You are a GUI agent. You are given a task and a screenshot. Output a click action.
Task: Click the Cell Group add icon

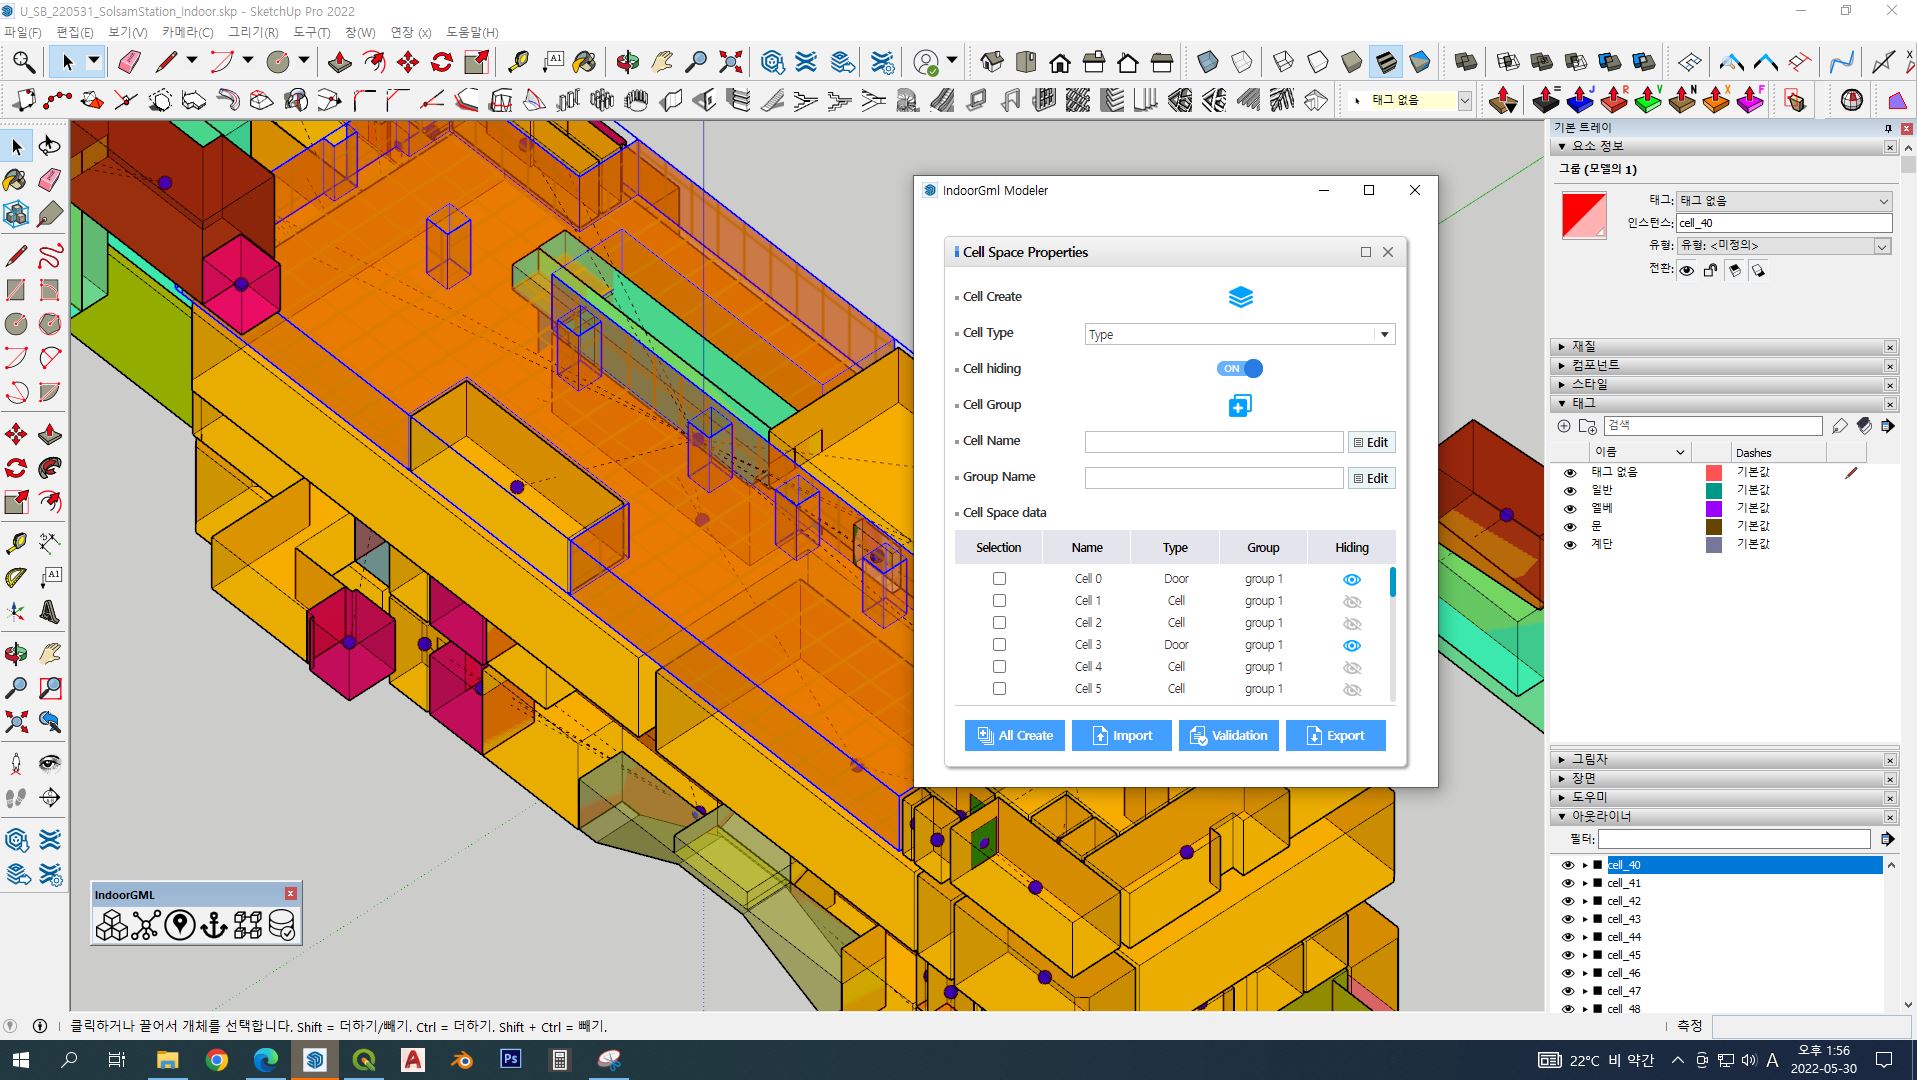tap(1240, 405)
